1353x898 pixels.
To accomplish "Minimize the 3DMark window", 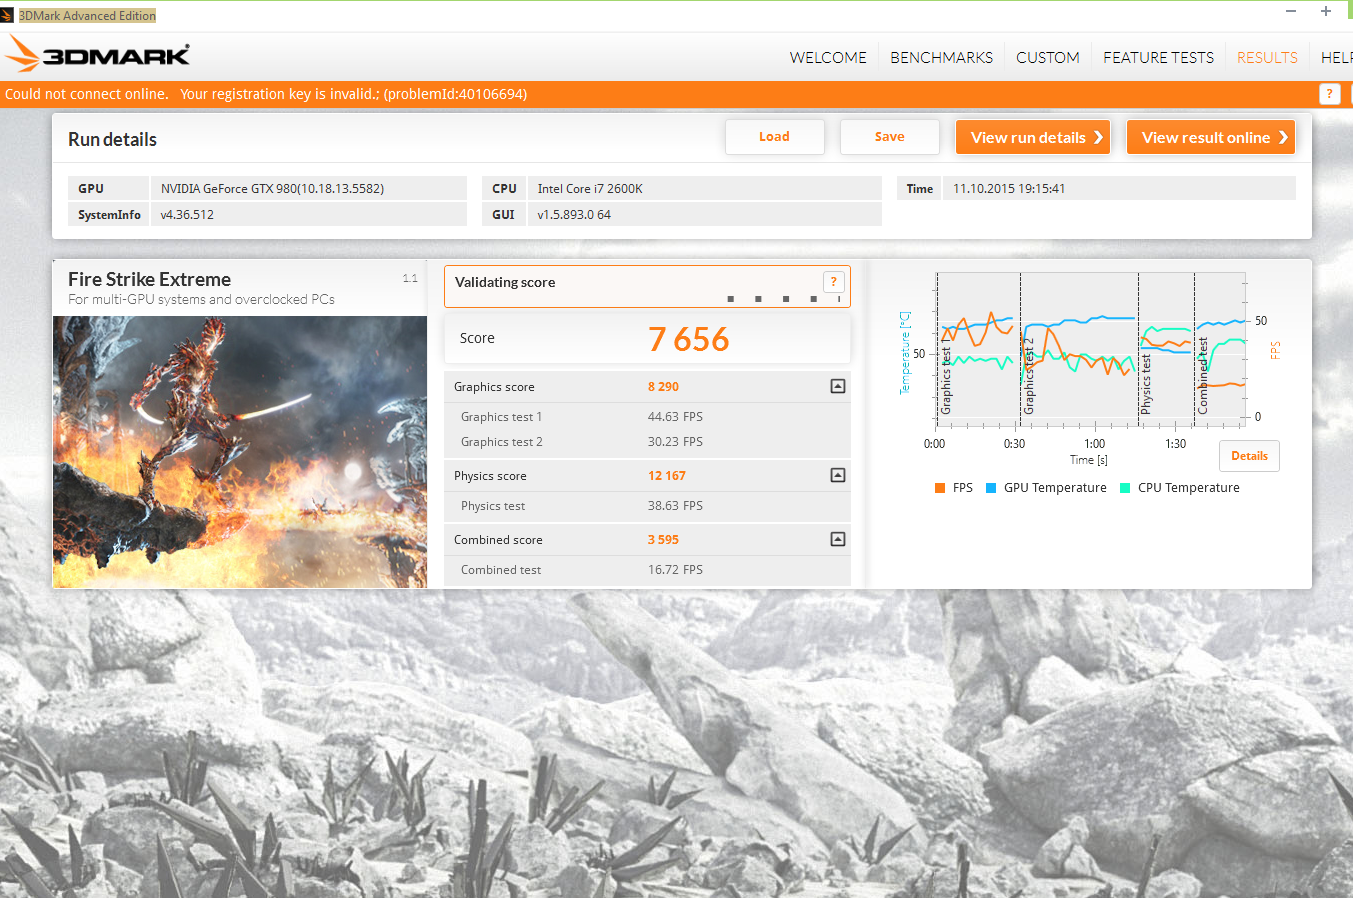I will tap(1291, 11).
